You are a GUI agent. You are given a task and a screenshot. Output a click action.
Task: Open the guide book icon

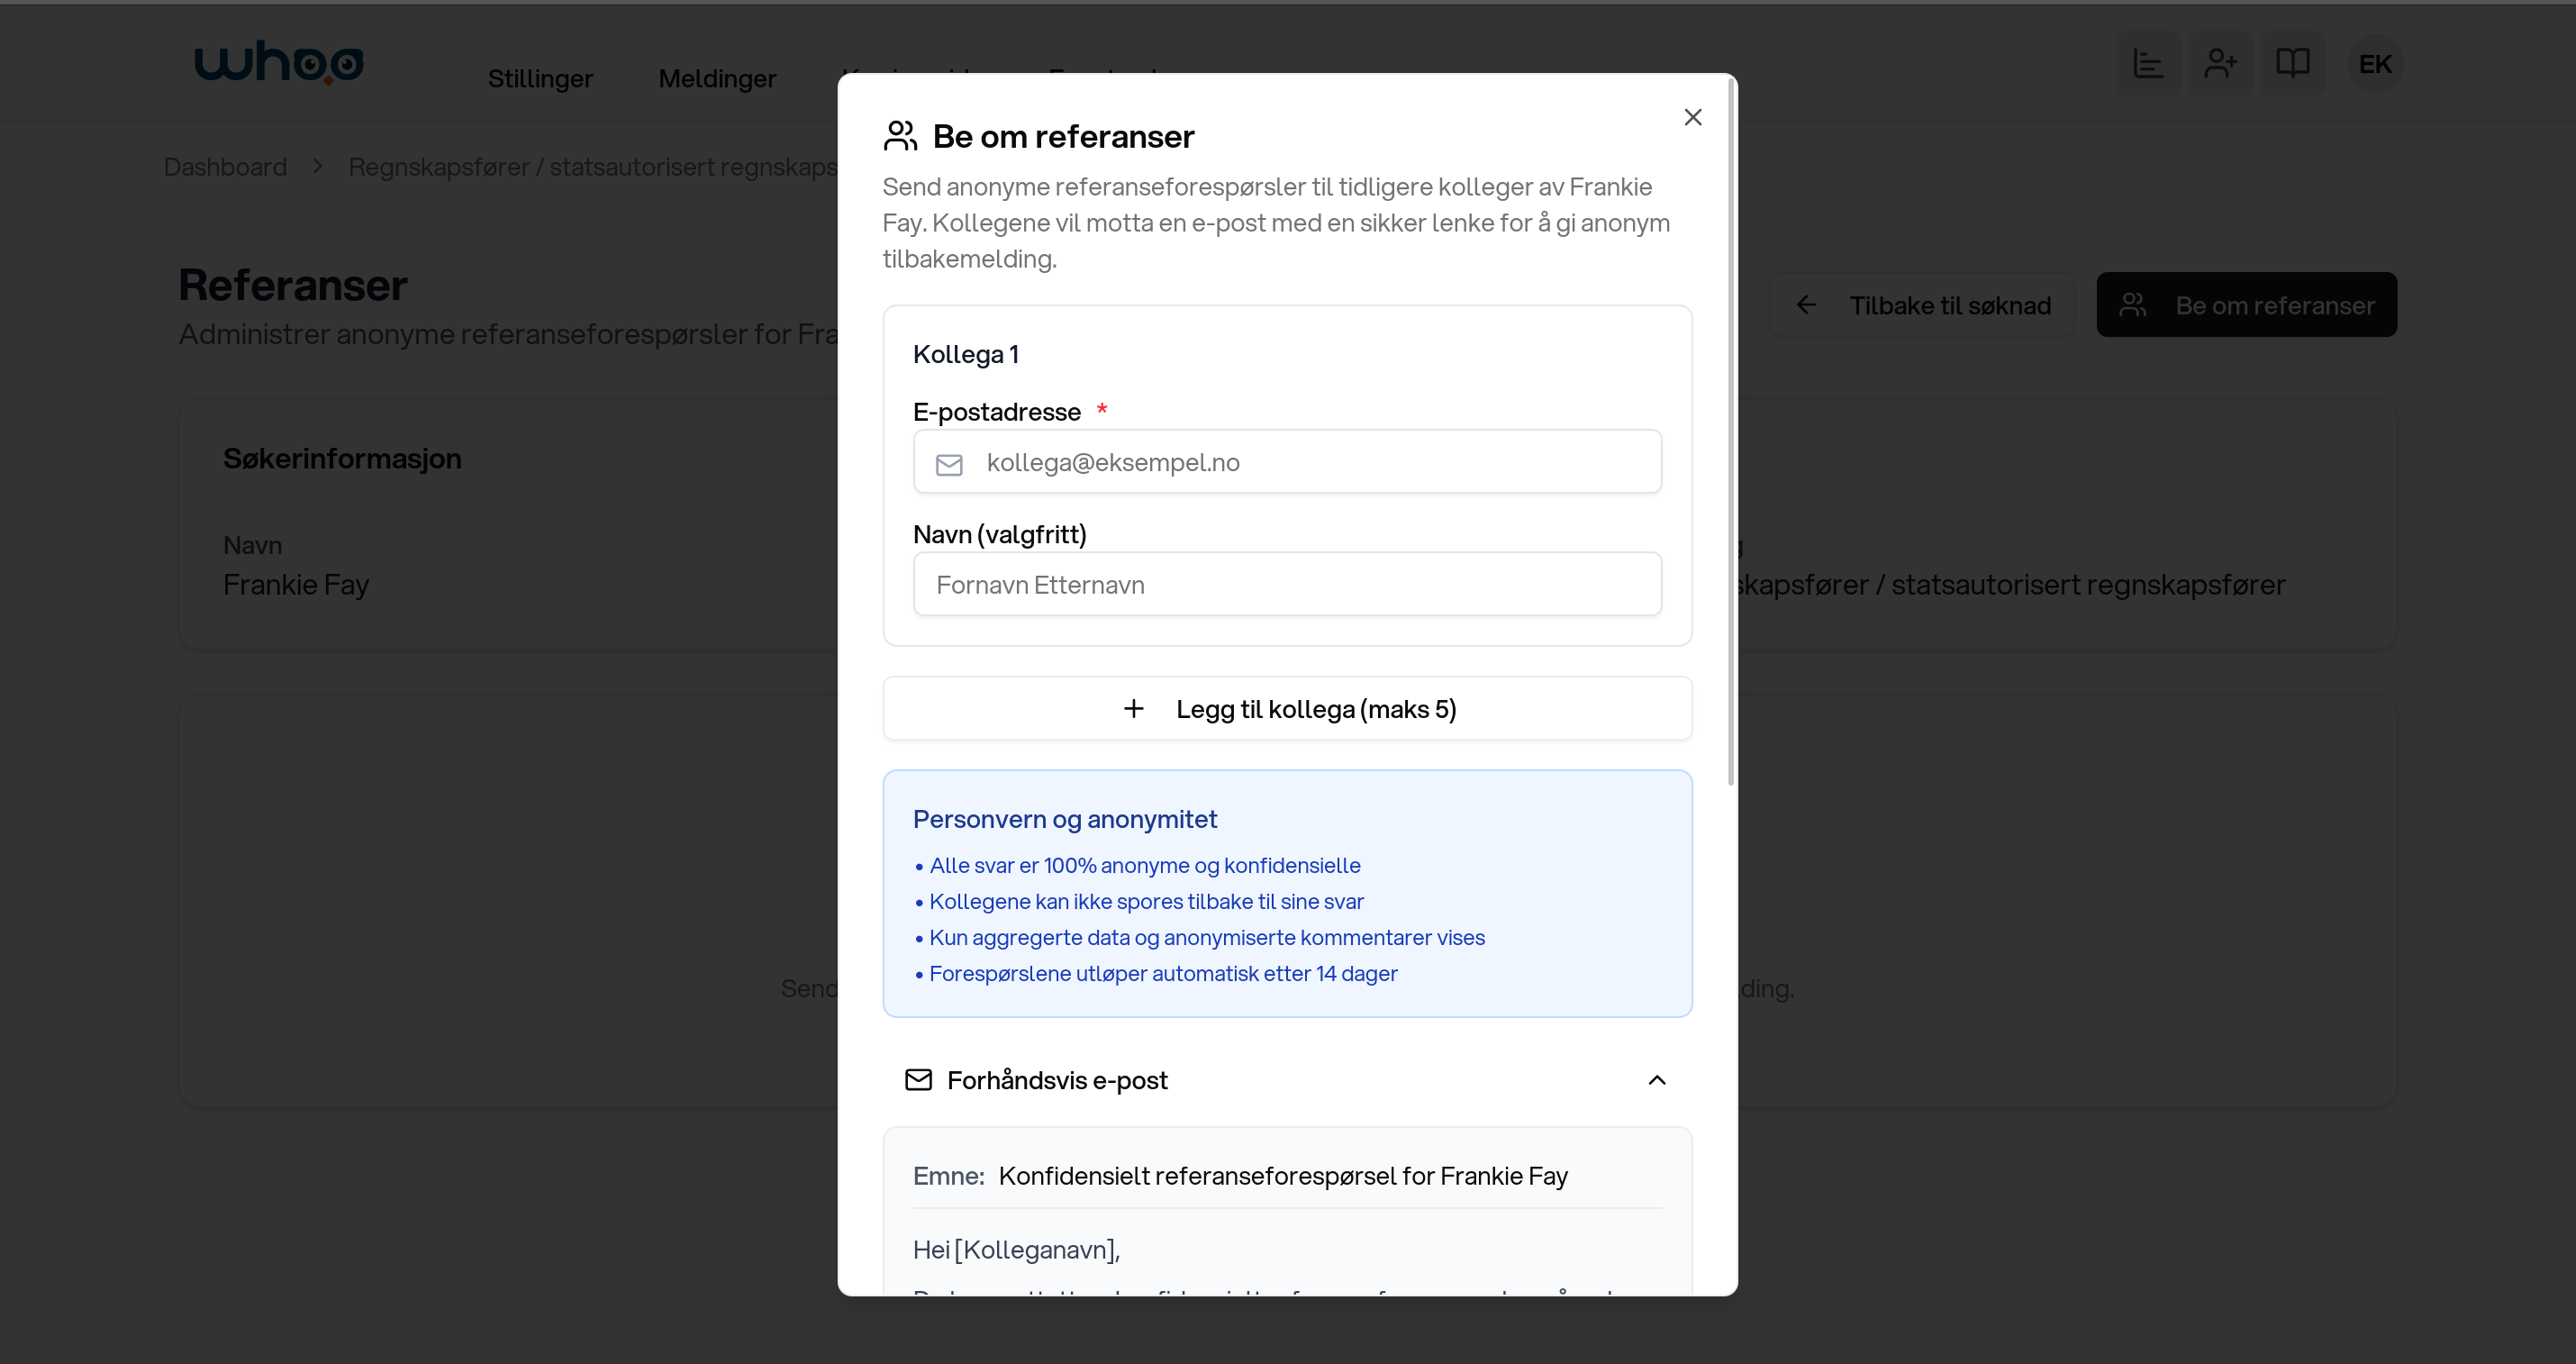tap(2294, 63)
